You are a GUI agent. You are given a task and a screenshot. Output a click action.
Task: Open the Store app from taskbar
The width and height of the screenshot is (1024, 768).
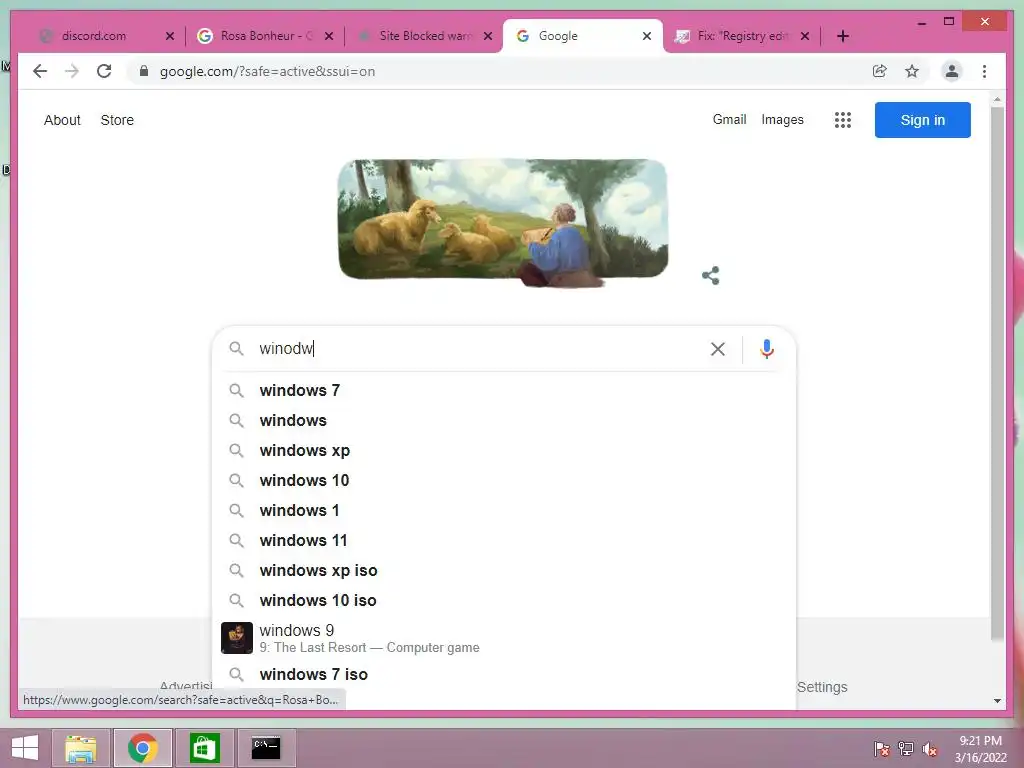(204, 748)
